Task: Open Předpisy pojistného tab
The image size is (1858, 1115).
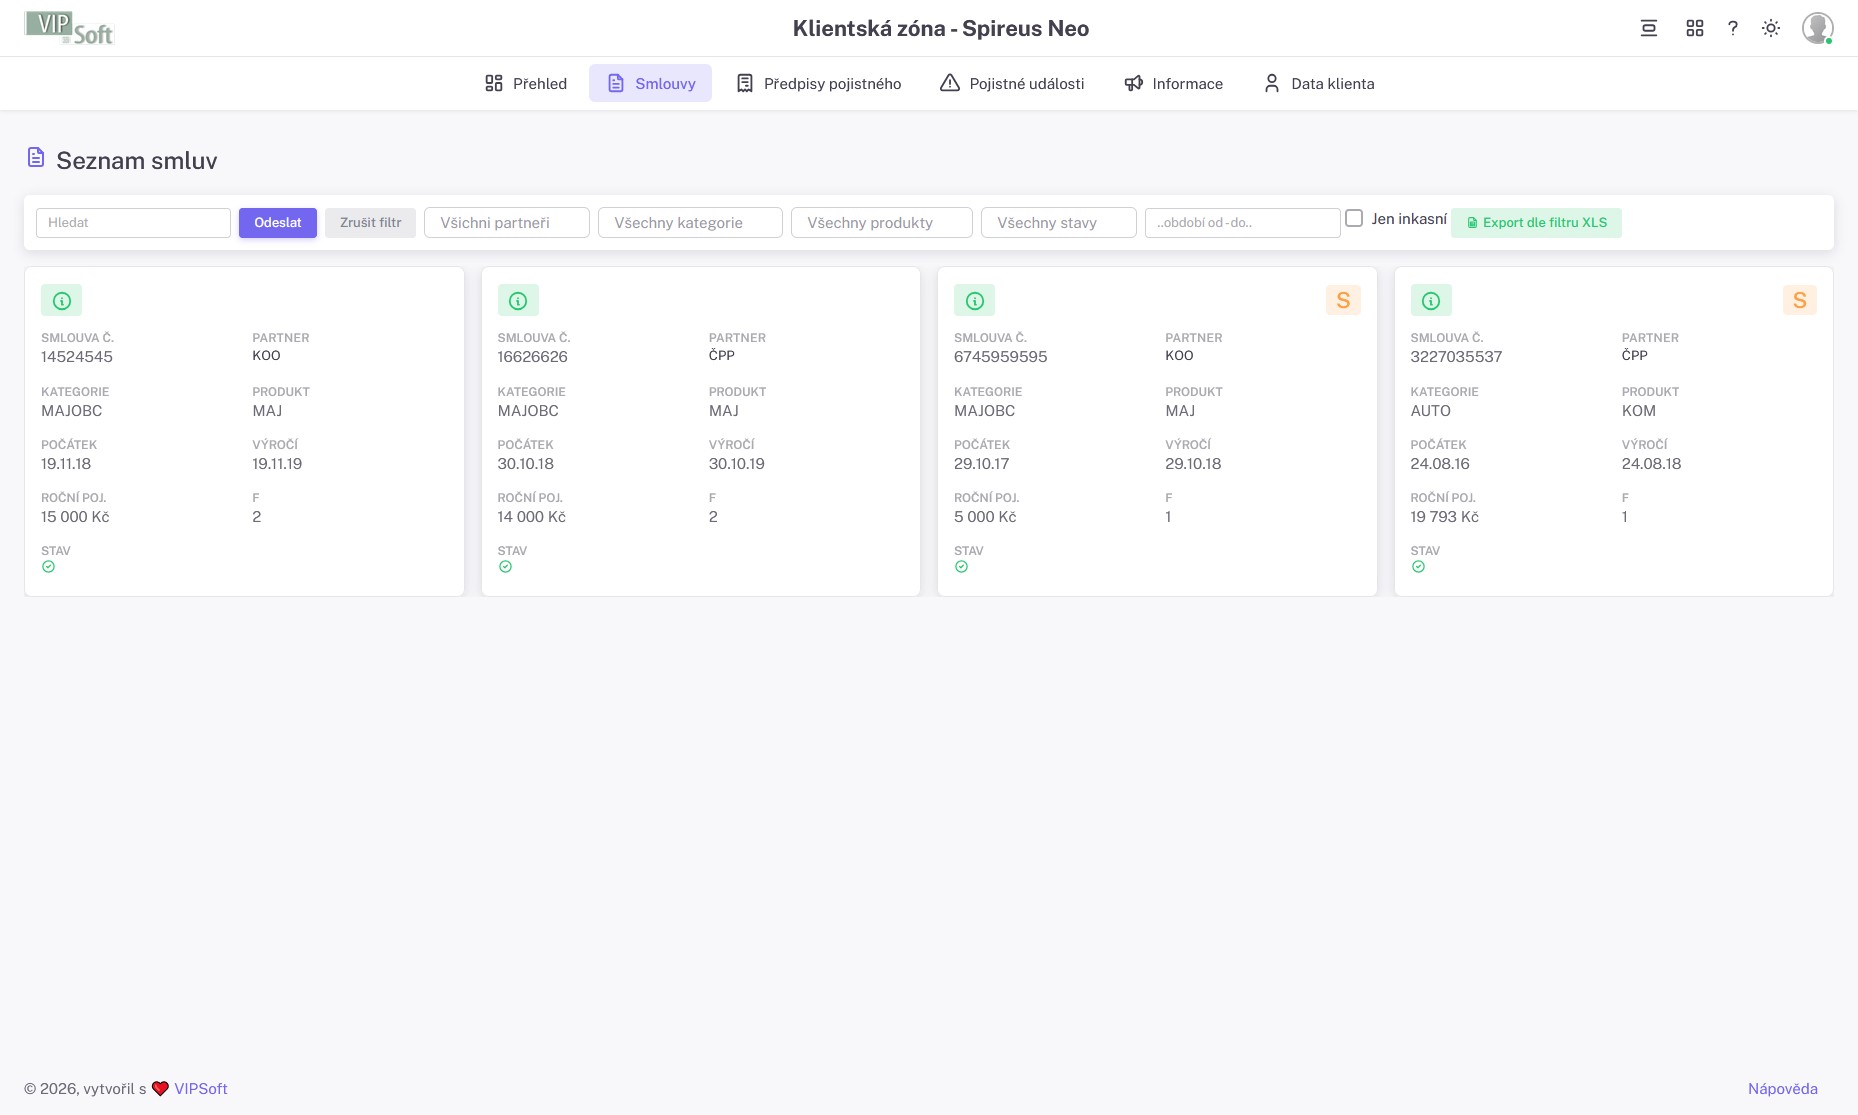Action: tap(819, 83)
